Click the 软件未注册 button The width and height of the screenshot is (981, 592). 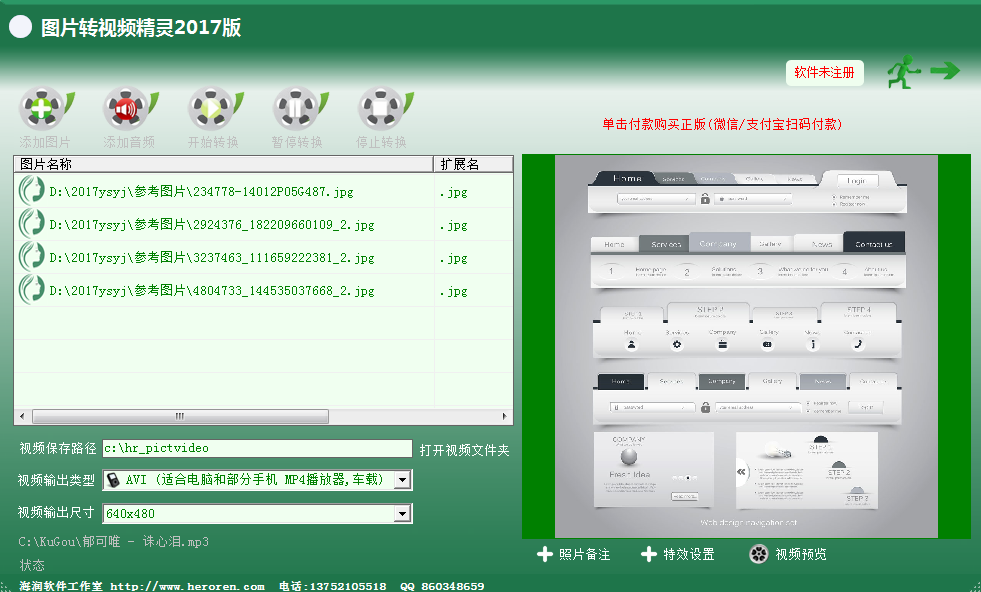(825, 73)
